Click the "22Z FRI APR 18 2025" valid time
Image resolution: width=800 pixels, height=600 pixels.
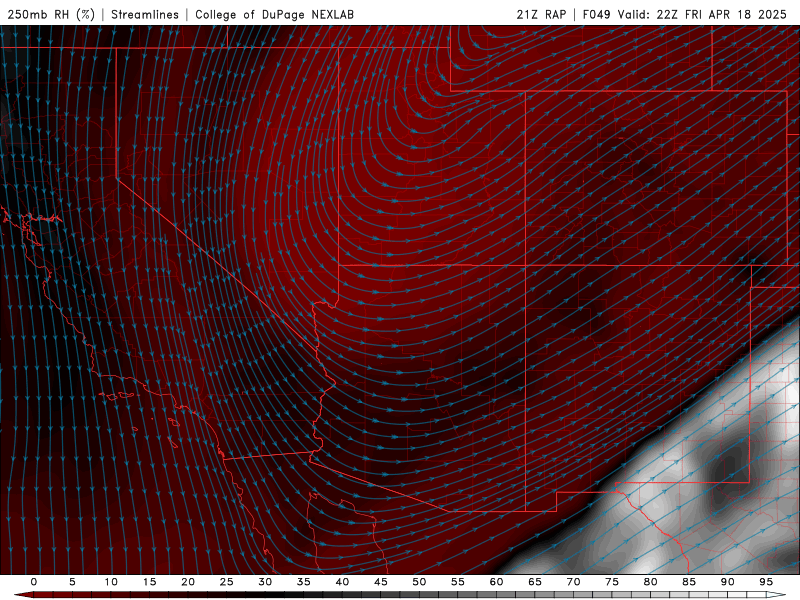coord(721,14)
